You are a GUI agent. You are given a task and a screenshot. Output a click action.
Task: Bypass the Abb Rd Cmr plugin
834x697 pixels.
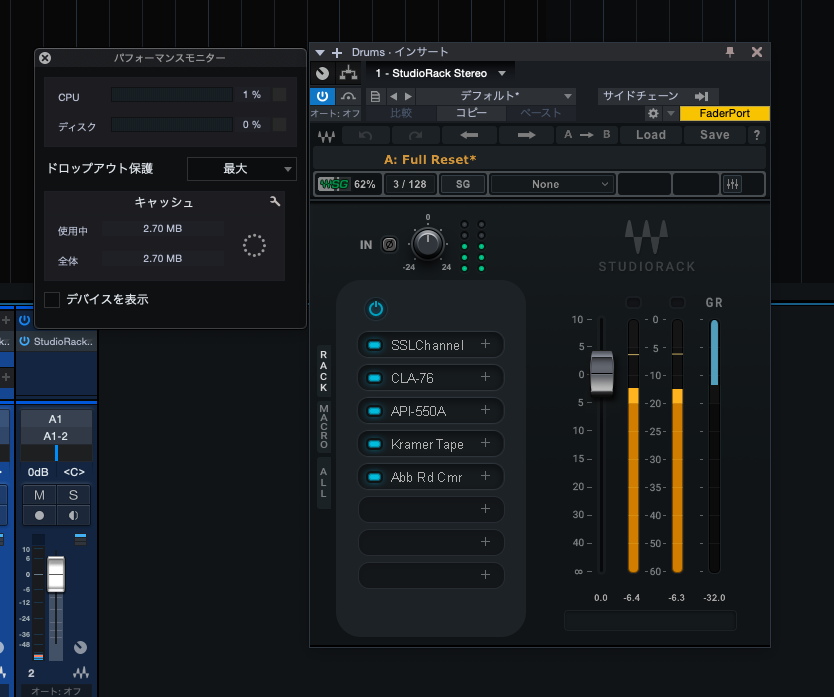click(x=374, y=477)
